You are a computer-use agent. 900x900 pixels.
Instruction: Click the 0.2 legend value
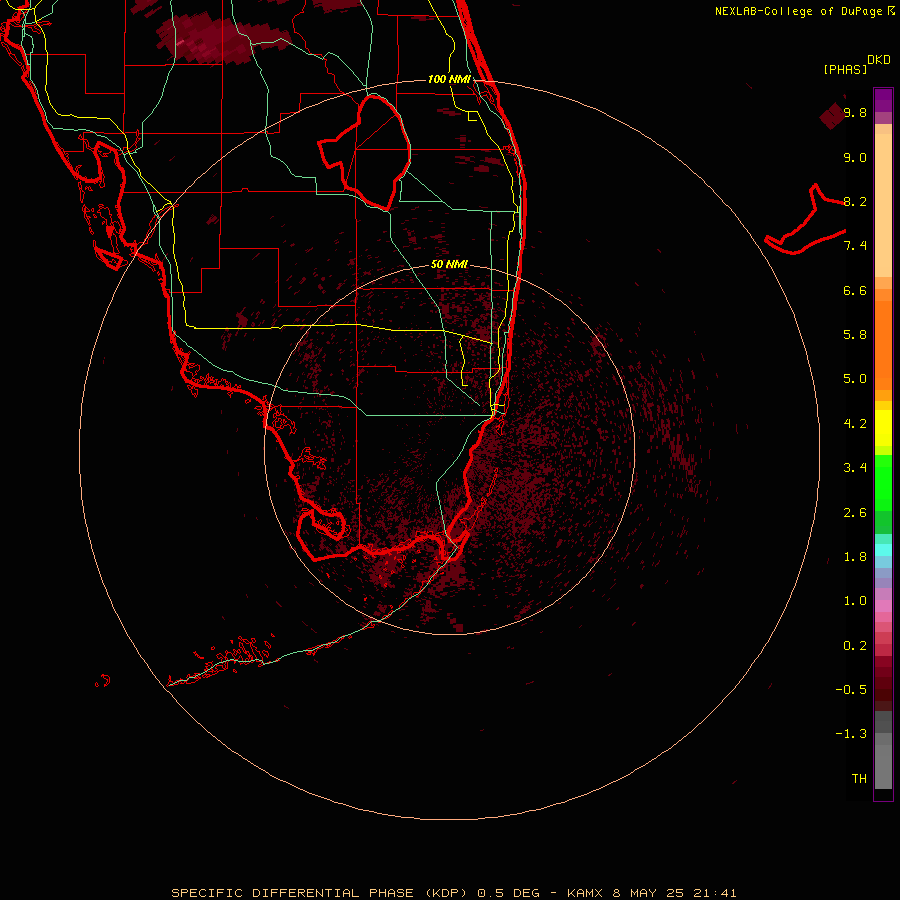click(x=855, y=646)
